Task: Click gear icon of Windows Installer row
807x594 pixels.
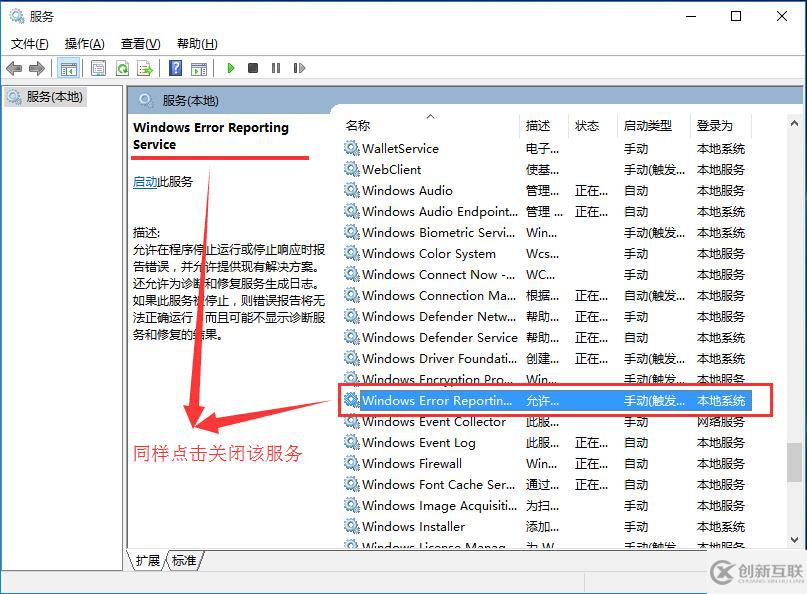Action: coord(352,526)
